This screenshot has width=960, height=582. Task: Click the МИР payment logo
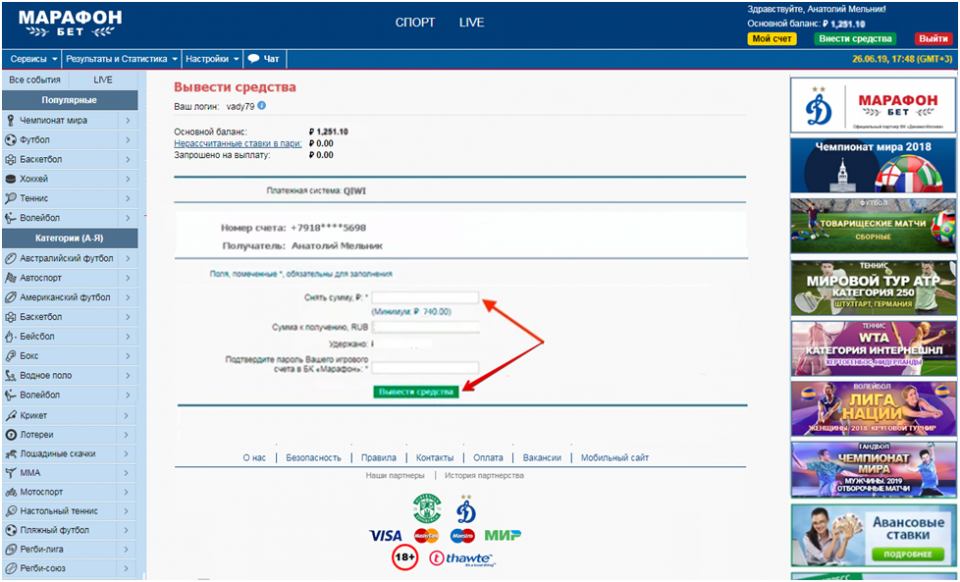pyautogui.click(x=503, y=535)
